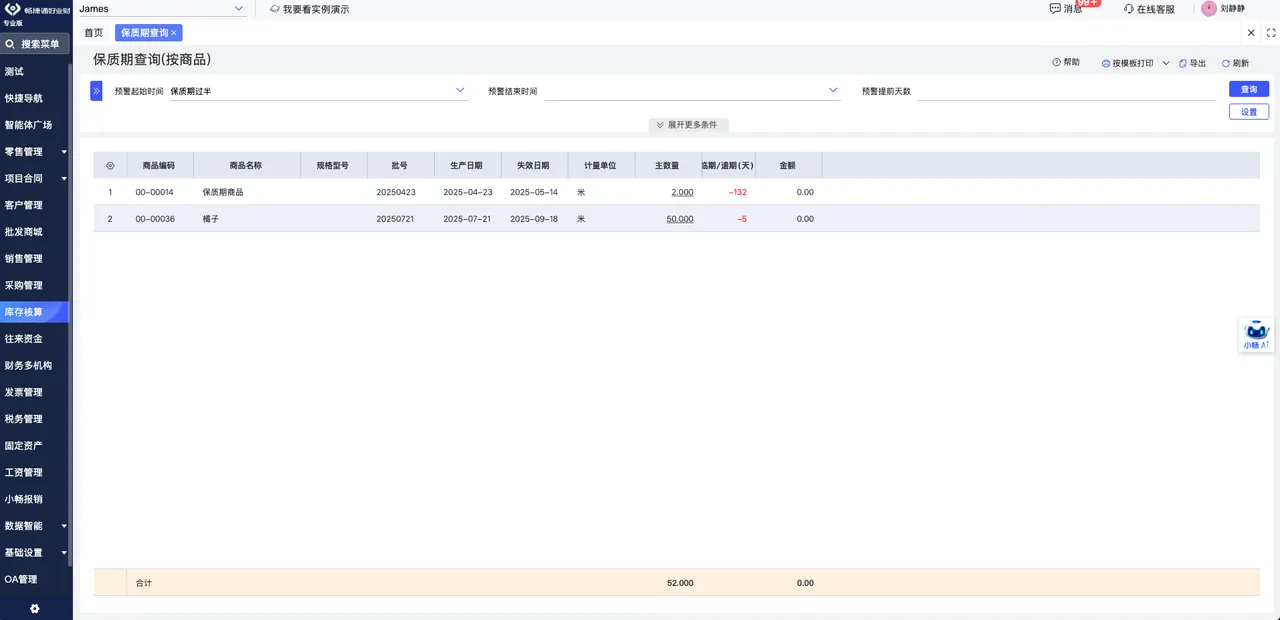Click the 设置 settings button
The height and width of the screenshot is (620, 1280).
(x=1249, y=112)
